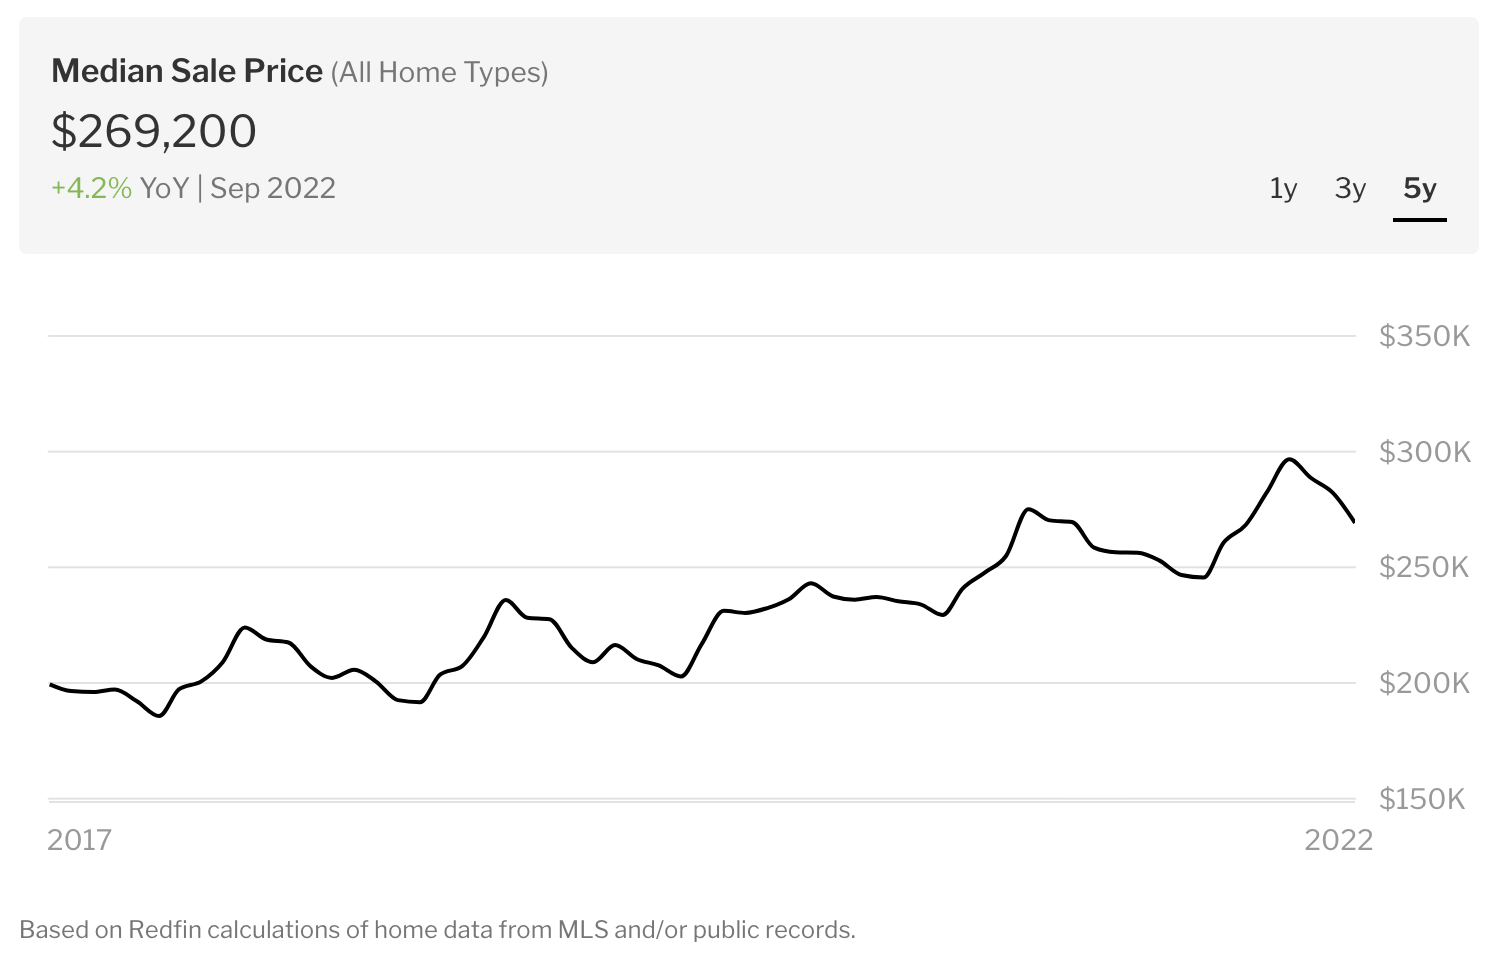The image size is (1502, 958).
Task: Click the $300K axis label
Action: (1424, 452)
